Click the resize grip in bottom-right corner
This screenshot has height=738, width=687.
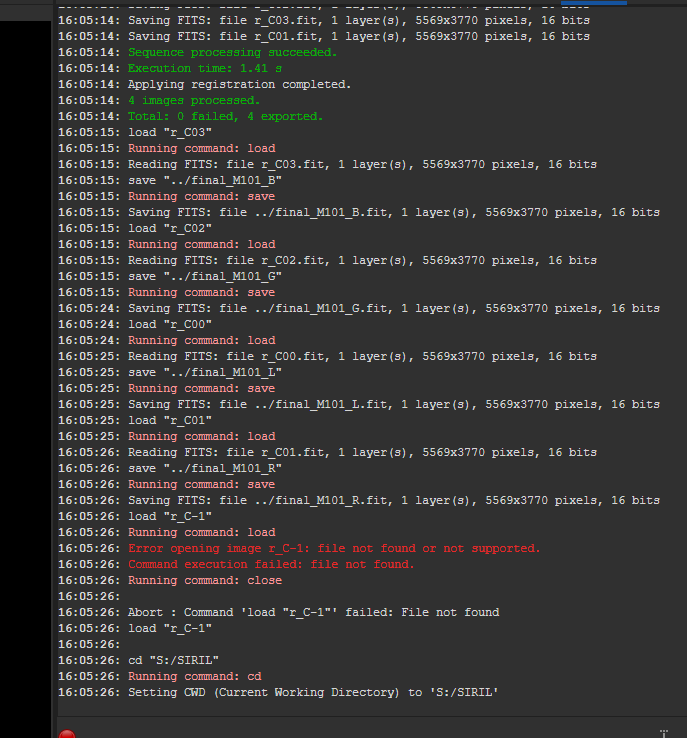point(663,731)
